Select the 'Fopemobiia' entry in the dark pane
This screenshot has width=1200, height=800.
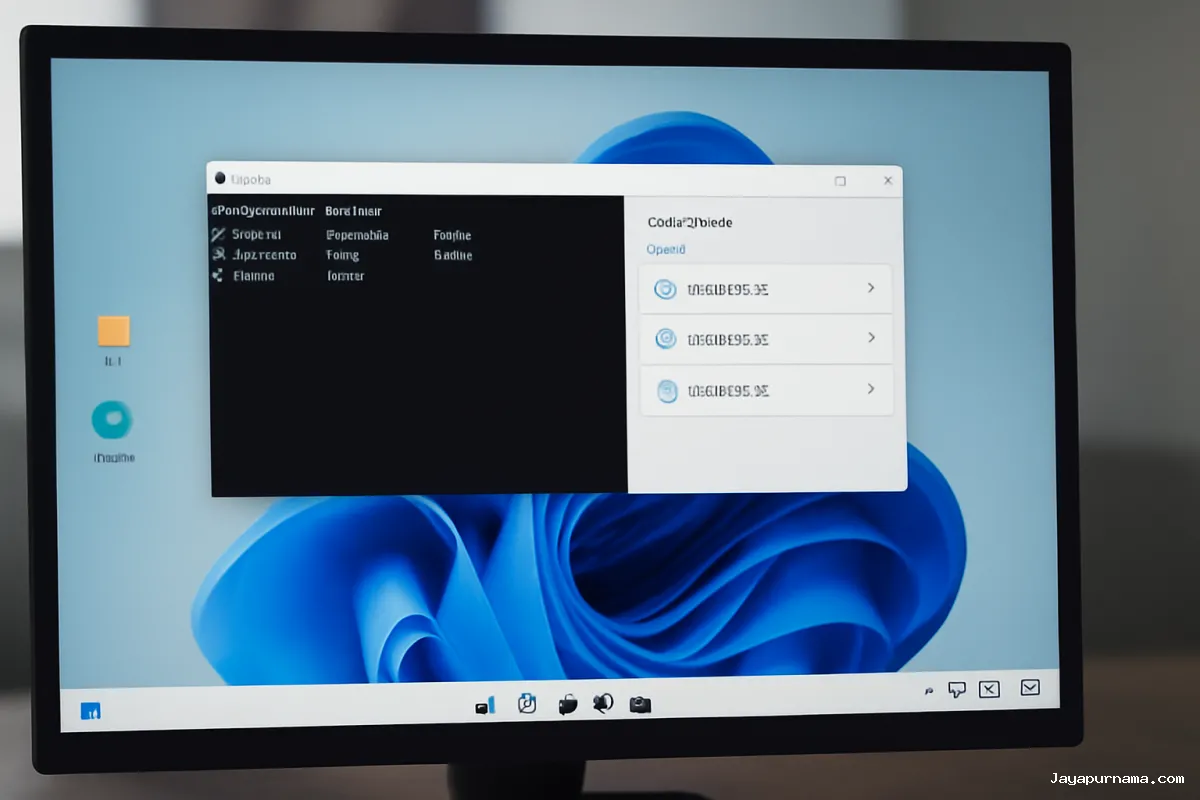click(357, 235)
